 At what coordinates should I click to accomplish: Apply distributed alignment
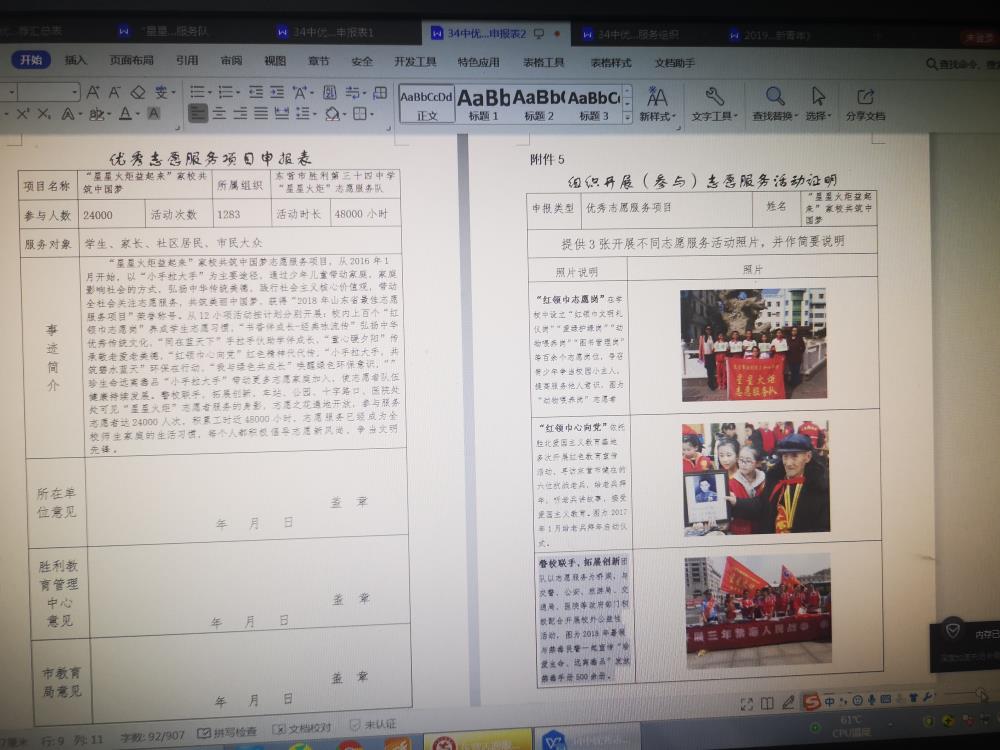282,114
